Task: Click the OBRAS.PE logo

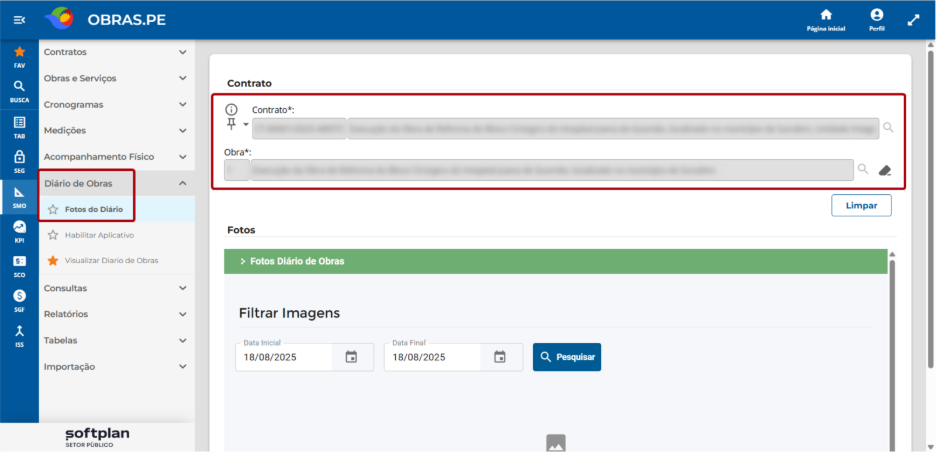Action: click(x=105, y=20)
